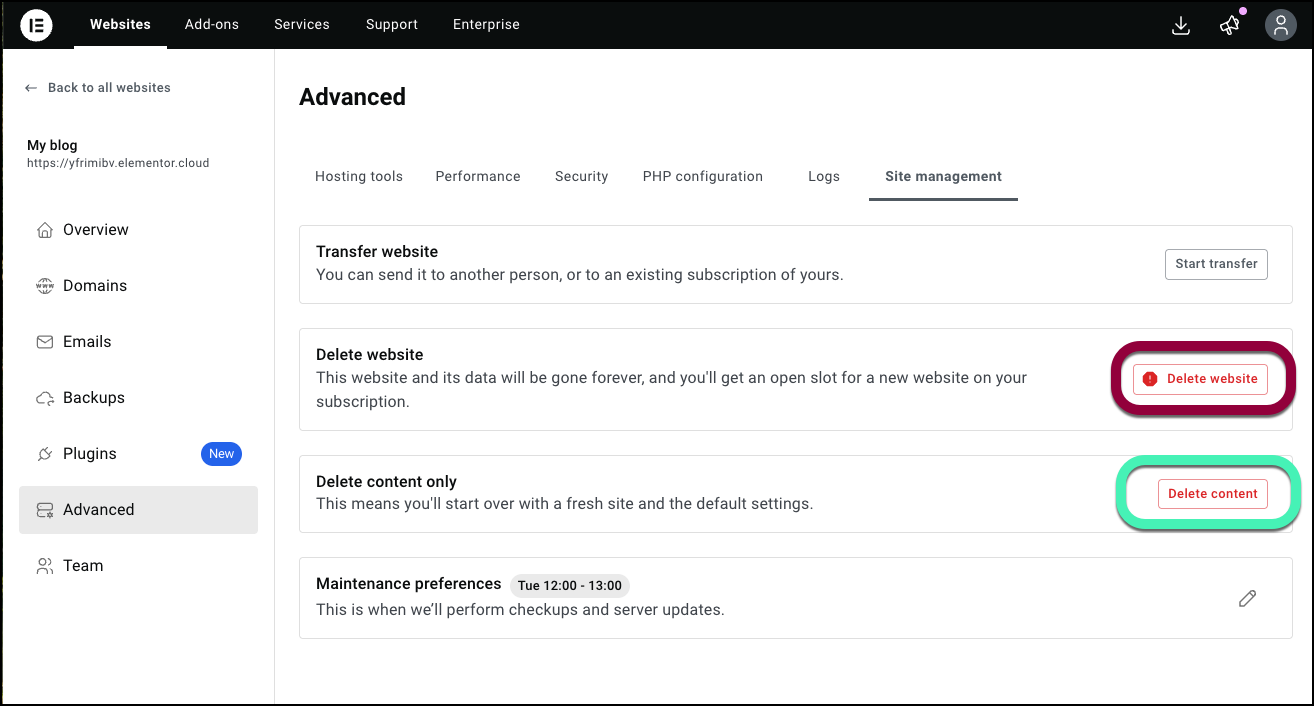Open Team section in sidebar
The image size is (1314, 706).
tap(82, 566)
